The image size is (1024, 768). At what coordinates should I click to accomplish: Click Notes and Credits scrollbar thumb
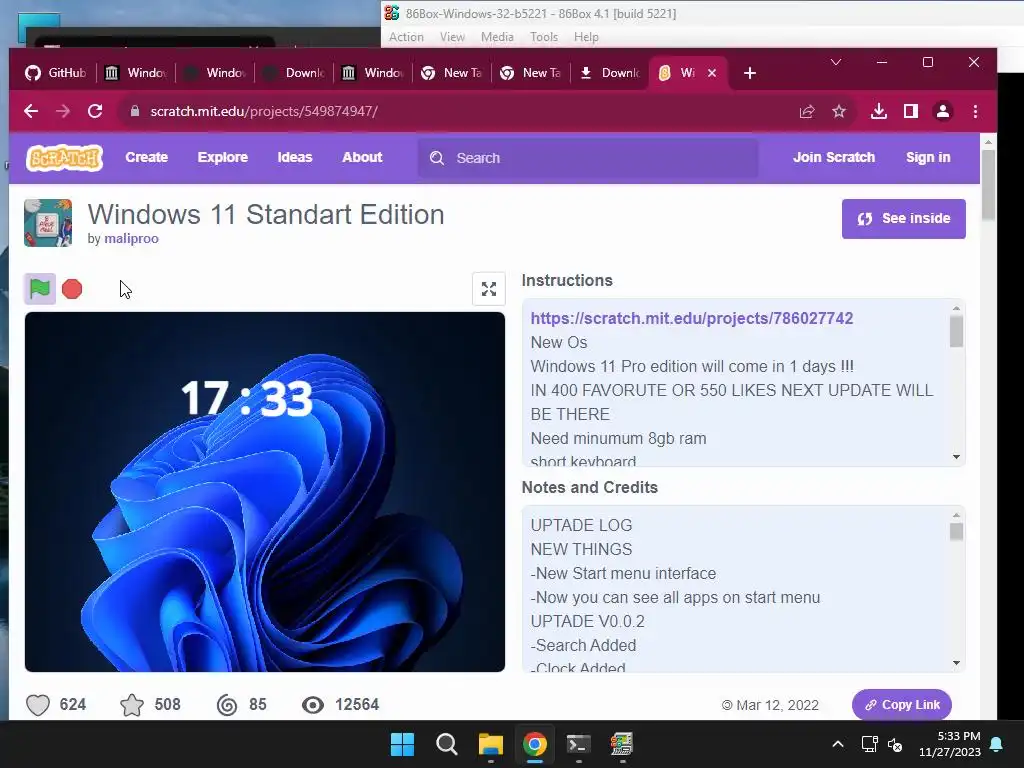coord(956,532)
